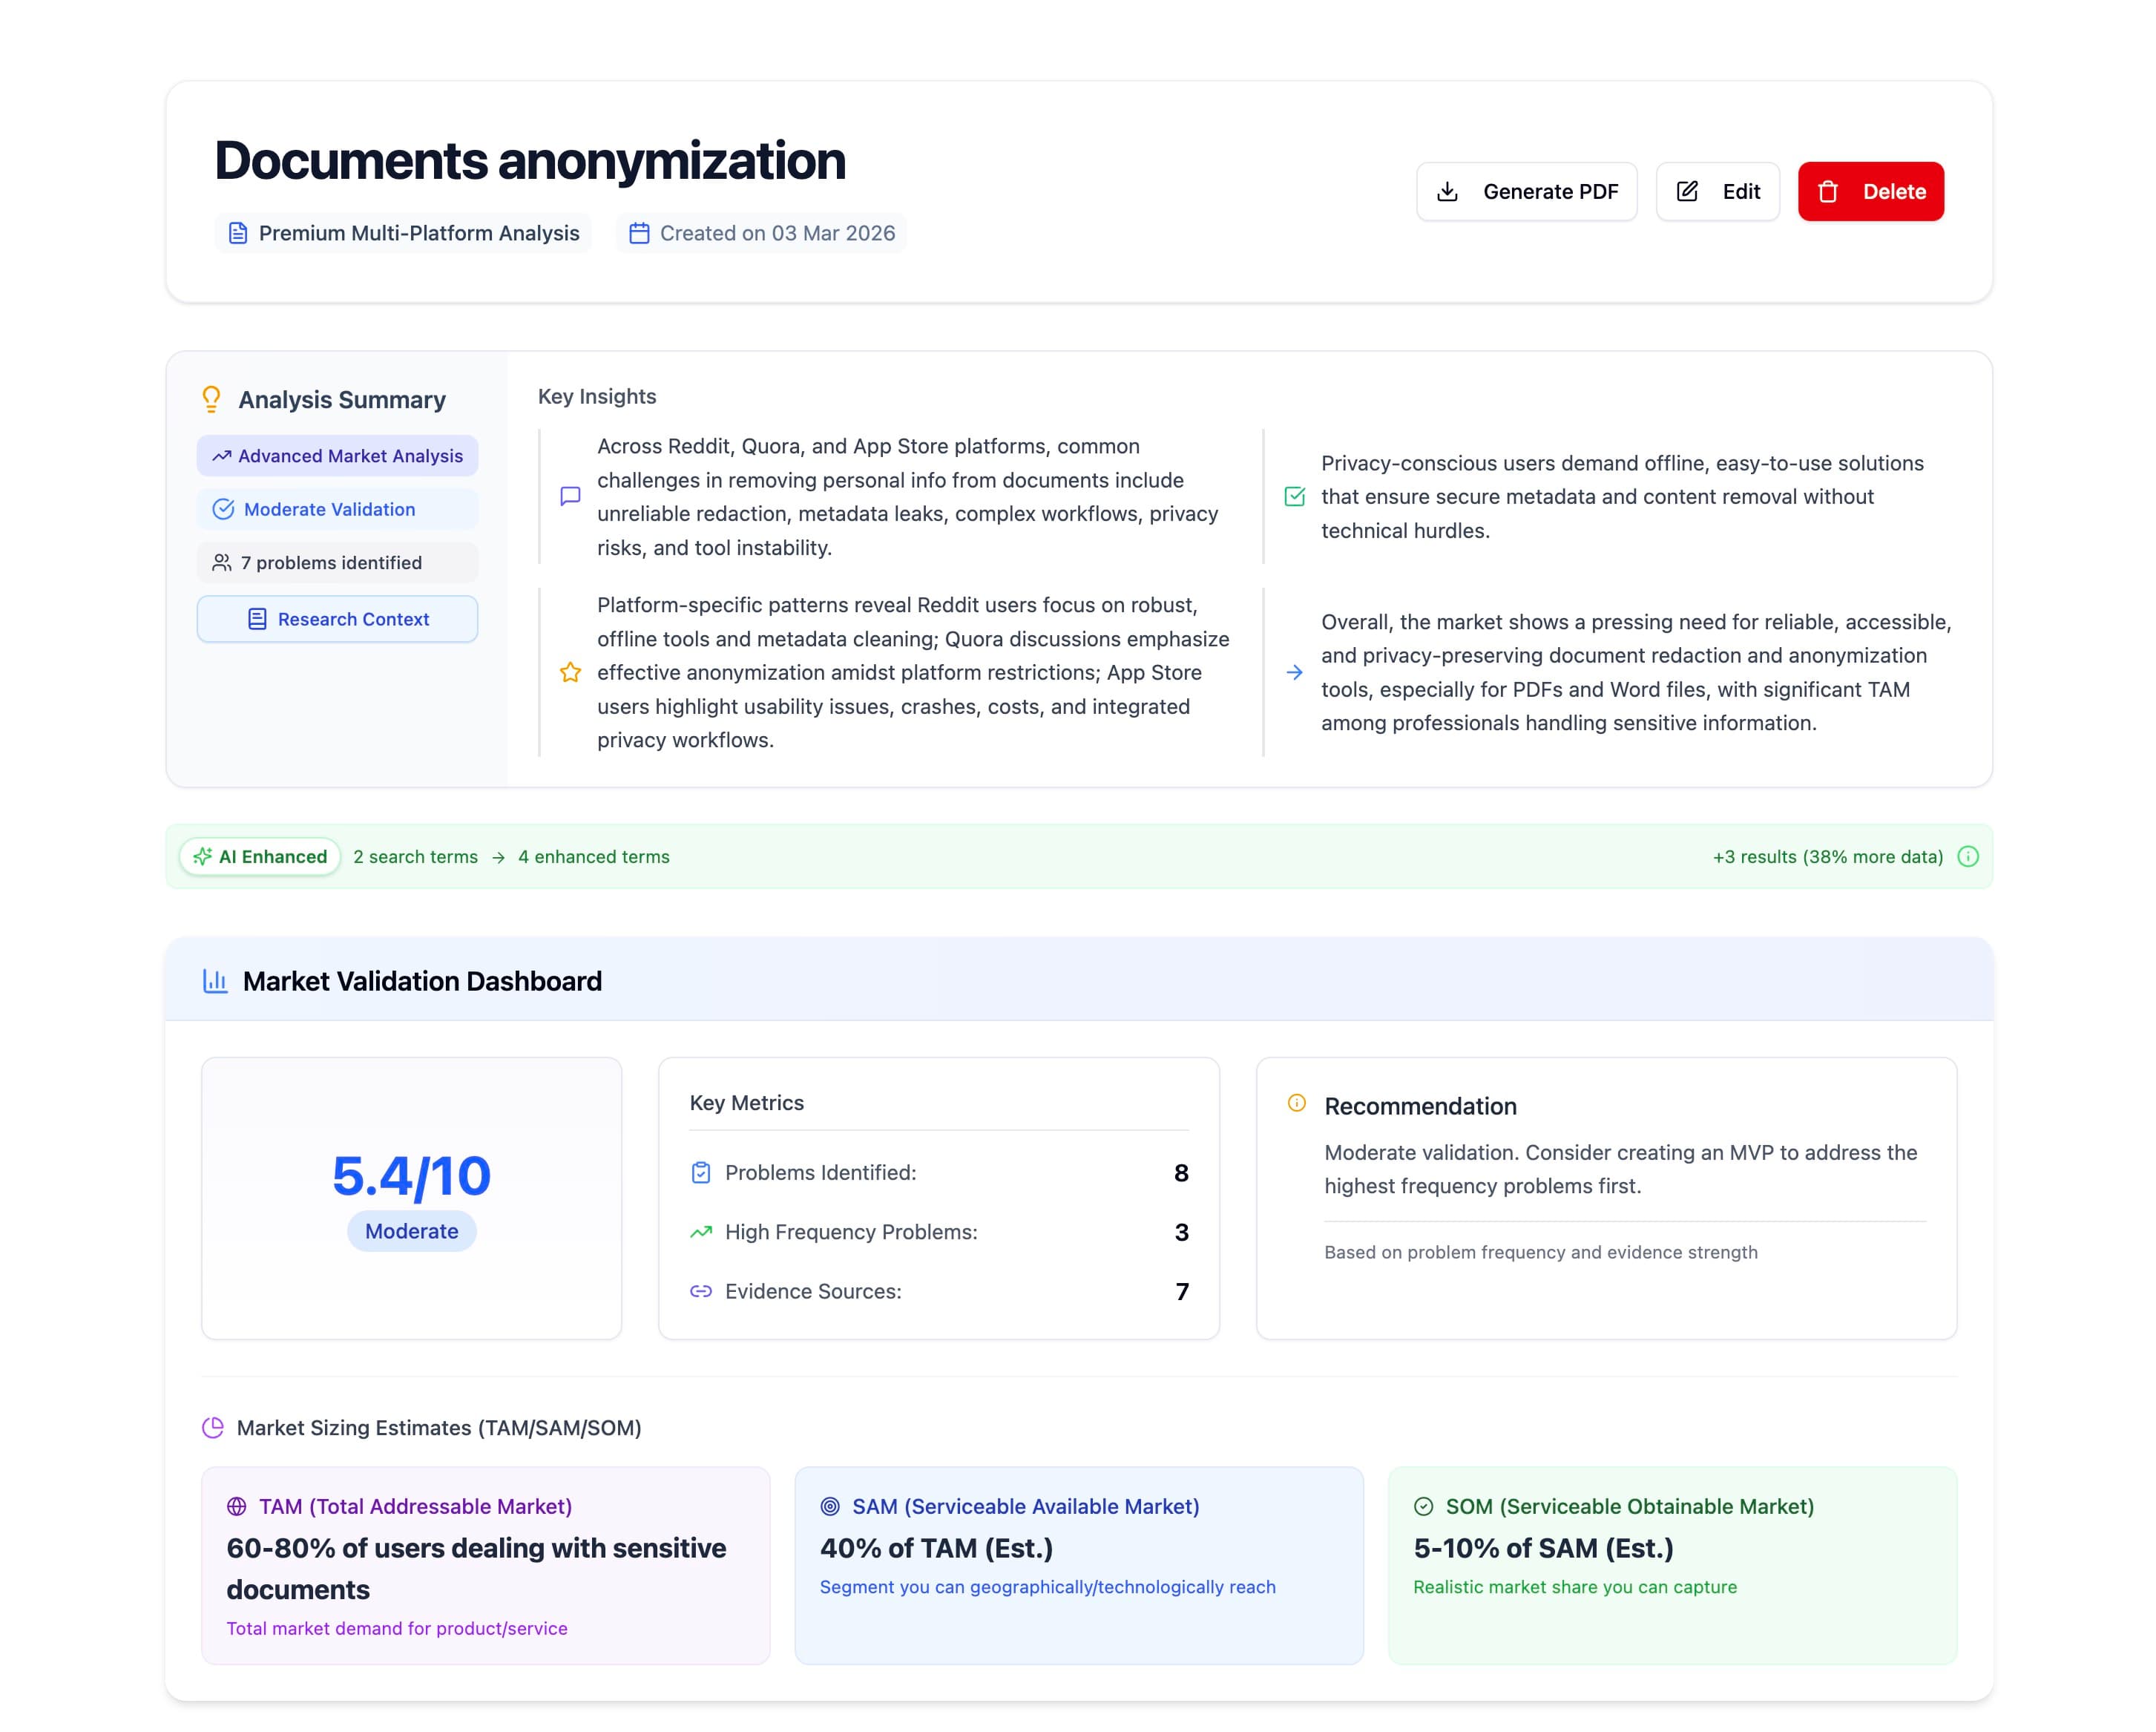Click the Moderate score label

(x=411, y=1231)
